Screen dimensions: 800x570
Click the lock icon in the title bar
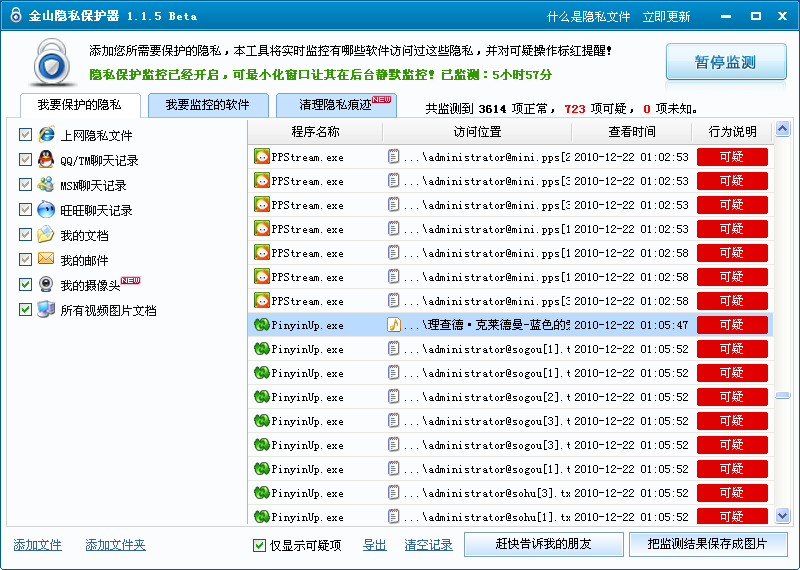[16, 15]
